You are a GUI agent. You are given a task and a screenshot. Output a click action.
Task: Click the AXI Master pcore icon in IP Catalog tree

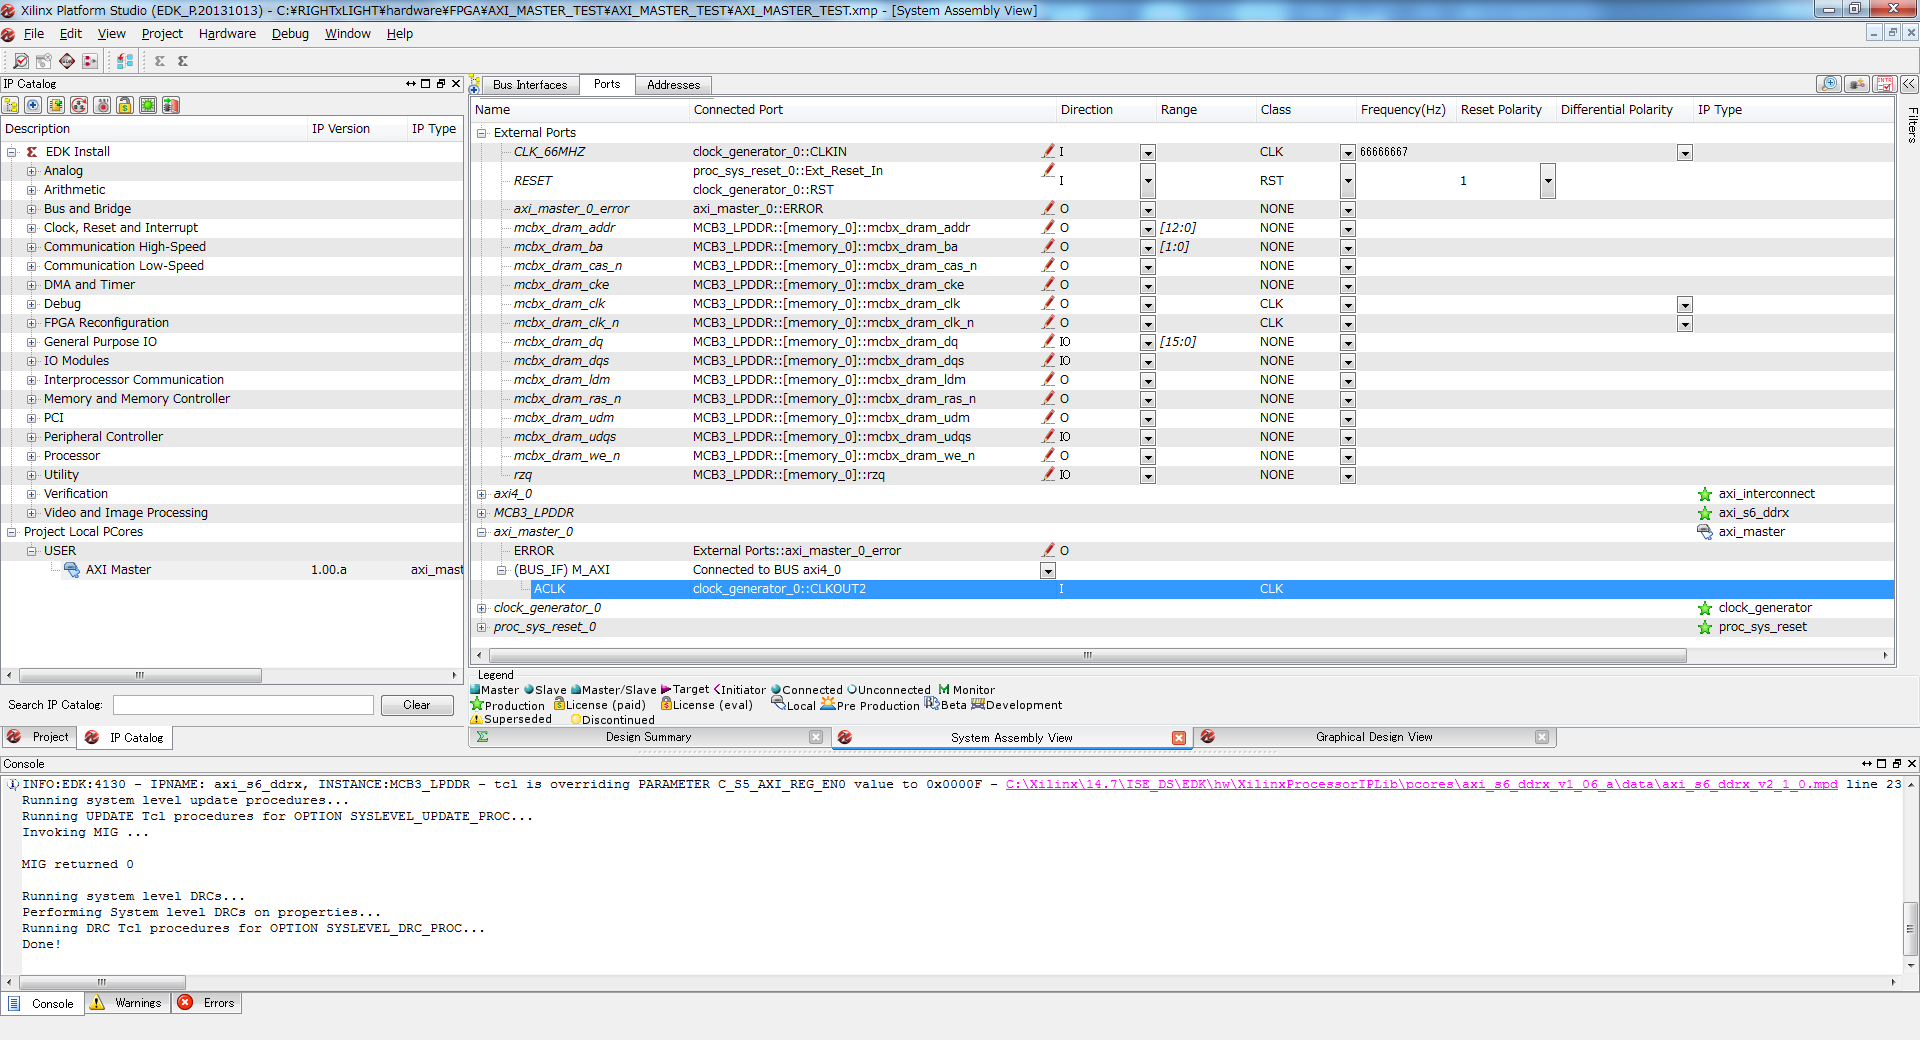72,570
